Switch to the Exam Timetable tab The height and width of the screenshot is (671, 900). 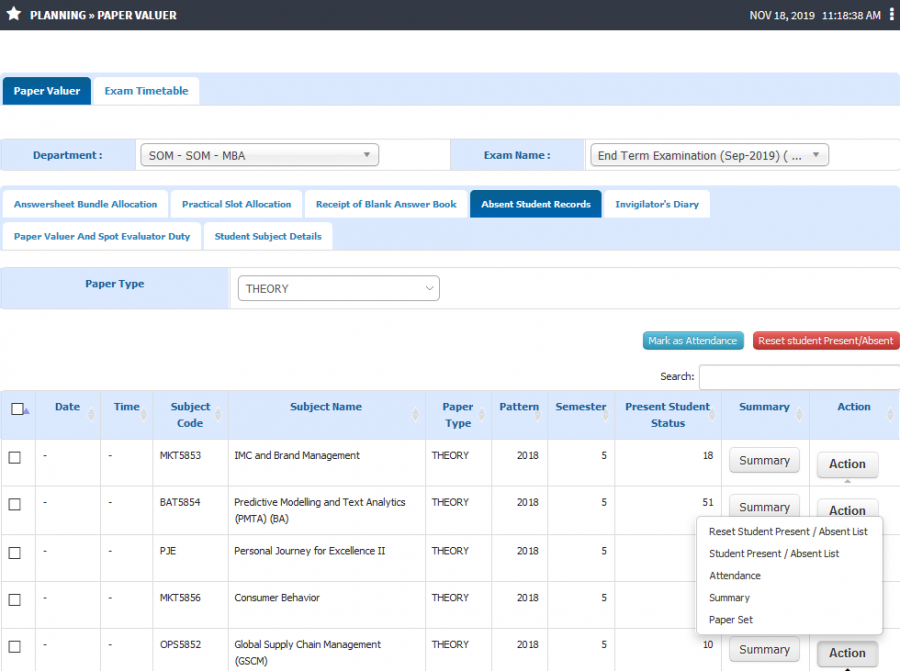click(x=146, y=91)
